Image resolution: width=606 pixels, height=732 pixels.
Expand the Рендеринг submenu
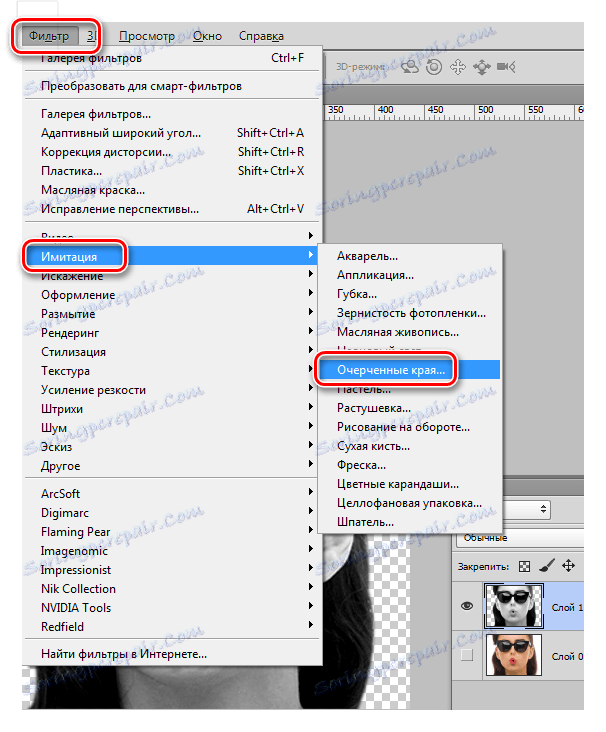point(172,333)
